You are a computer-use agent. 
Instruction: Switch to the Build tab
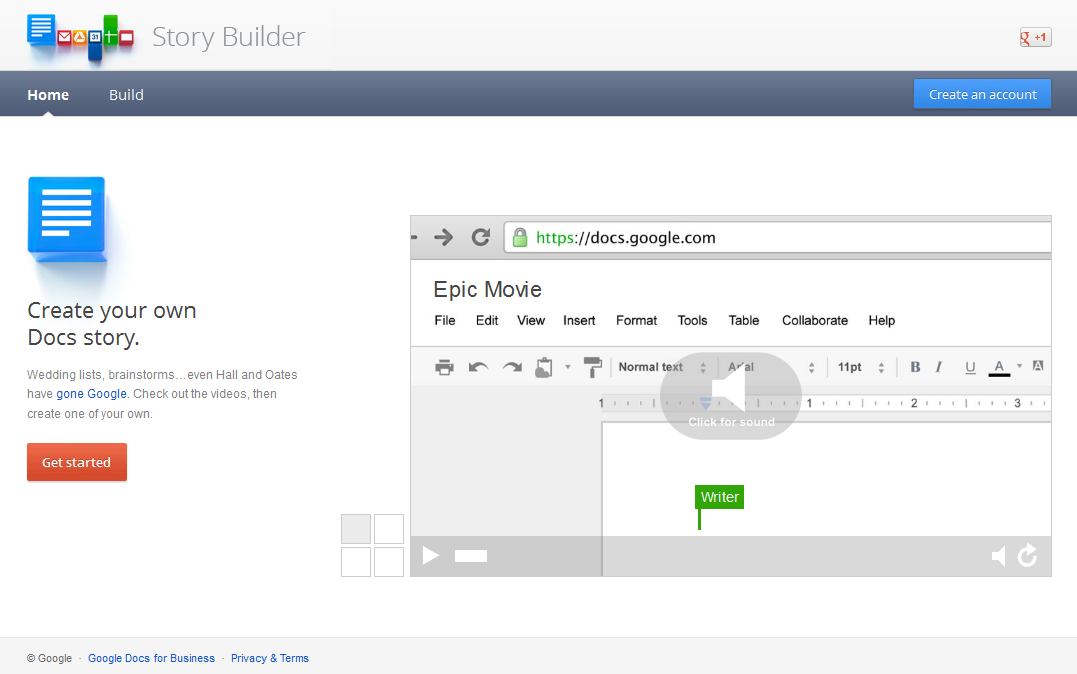[x=126, y=94]
